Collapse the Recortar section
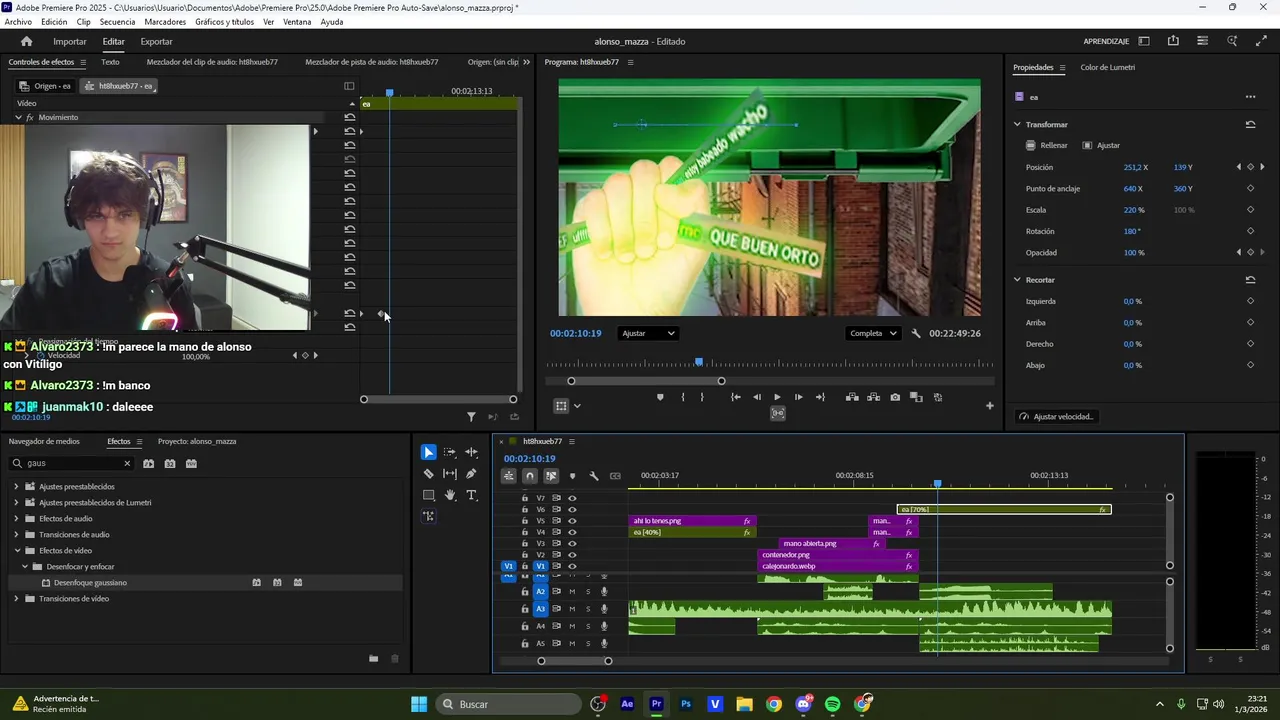1280x720 pixels. coord(1017,279)
